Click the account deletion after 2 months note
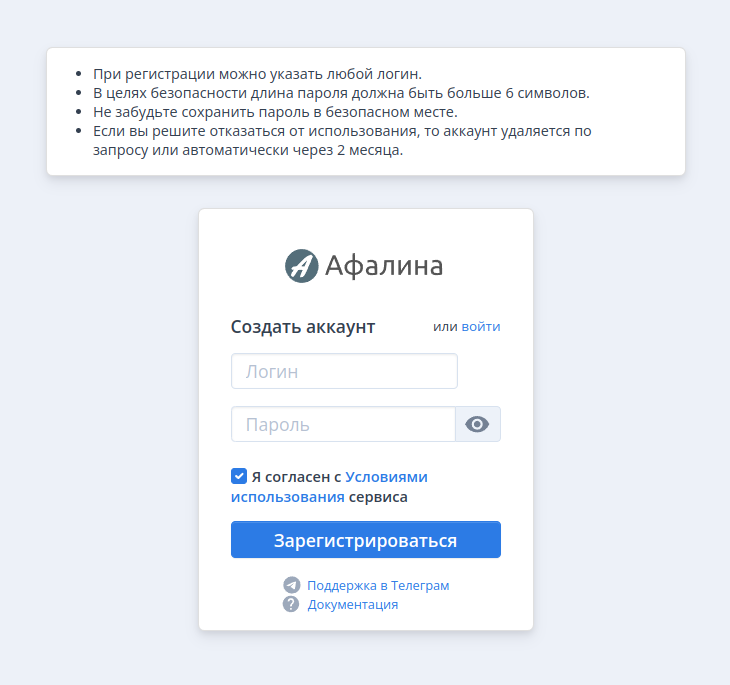Screen dimensions: 730x685 [342, 141]
